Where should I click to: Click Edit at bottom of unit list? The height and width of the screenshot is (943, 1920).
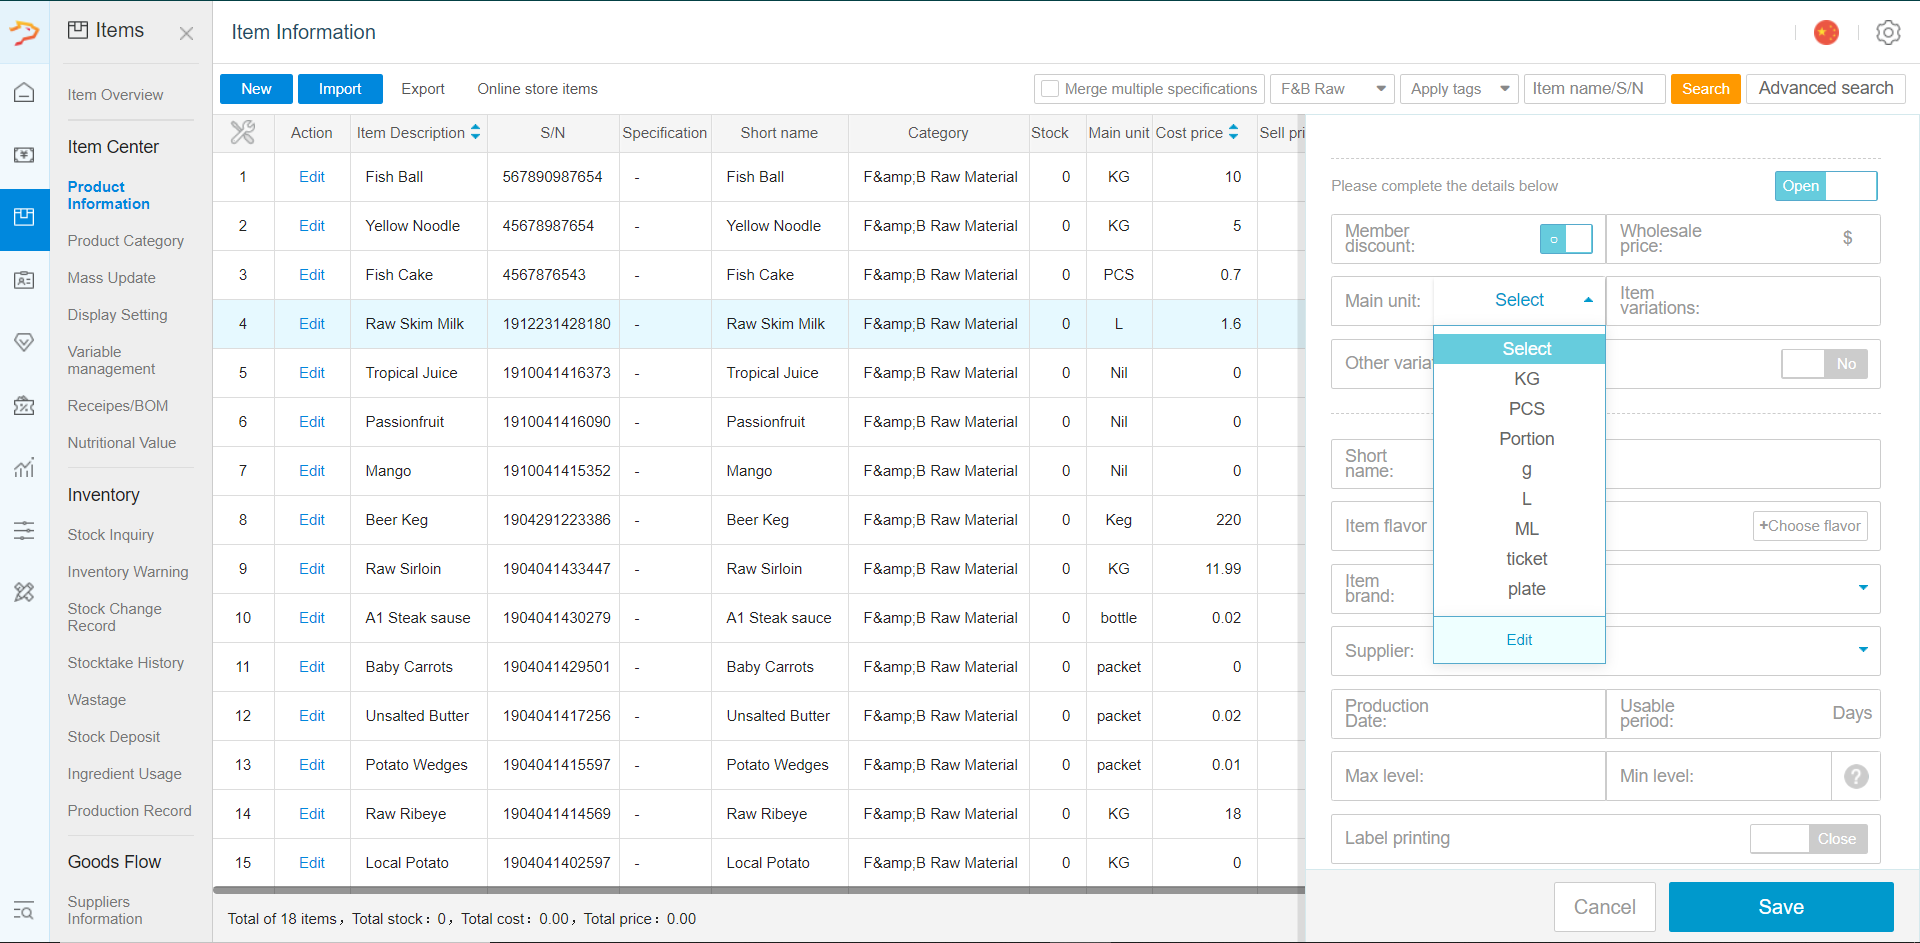coord(1519,640)
